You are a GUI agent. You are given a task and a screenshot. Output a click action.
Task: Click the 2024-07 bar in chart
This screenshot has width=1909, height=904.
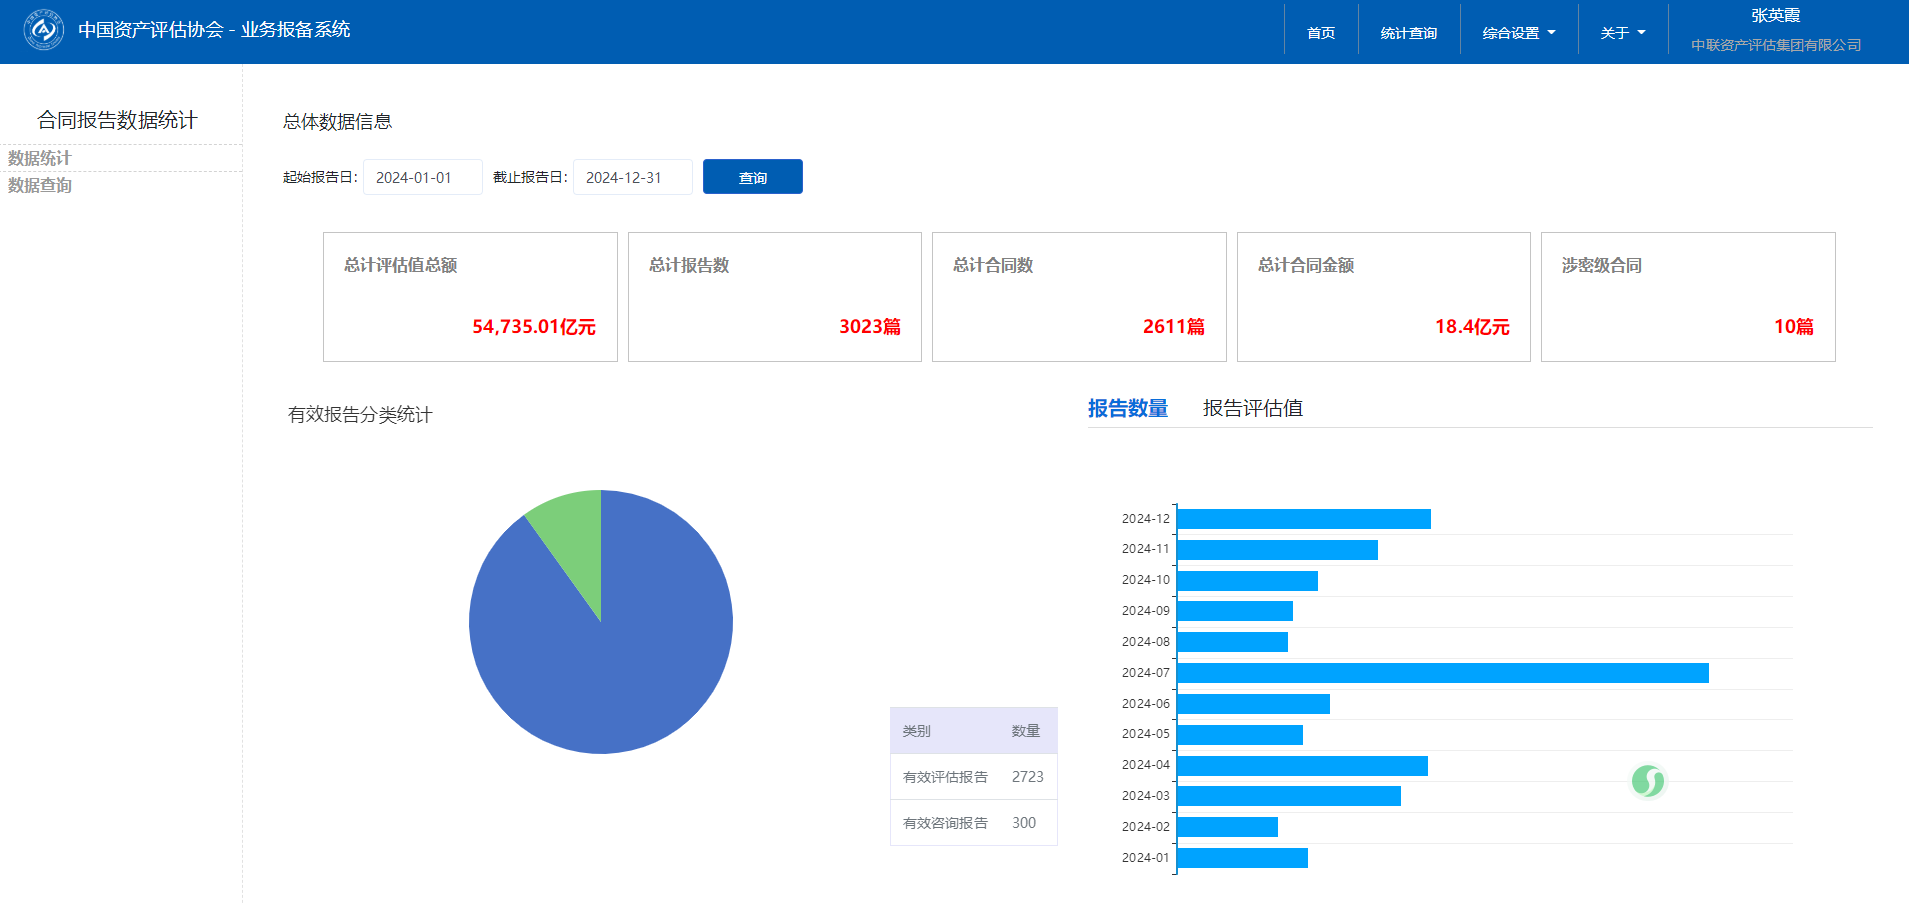(x=1442, y=673)
